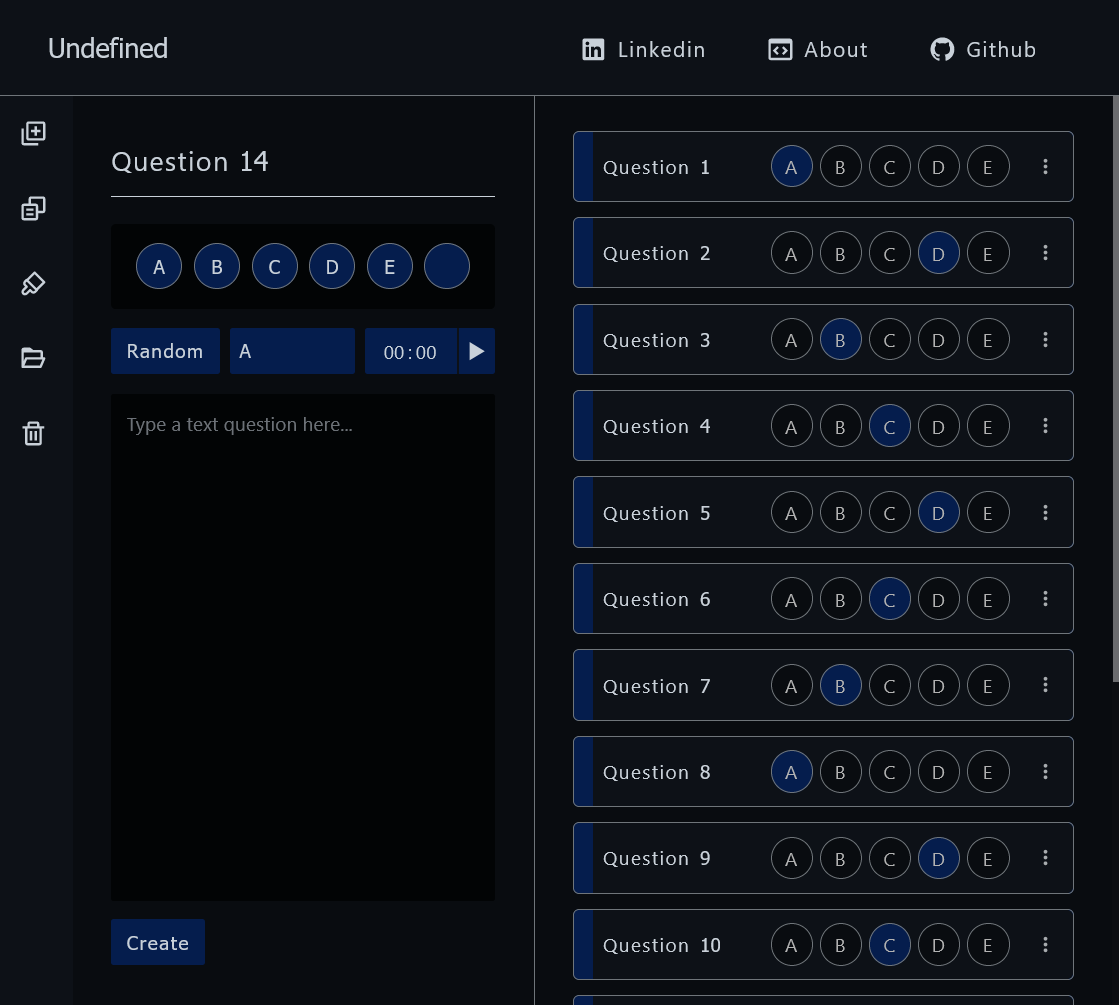Select answer A for Question 6
The width and height of the screenshot is (1119, 1005).
[x=791, y=599]
